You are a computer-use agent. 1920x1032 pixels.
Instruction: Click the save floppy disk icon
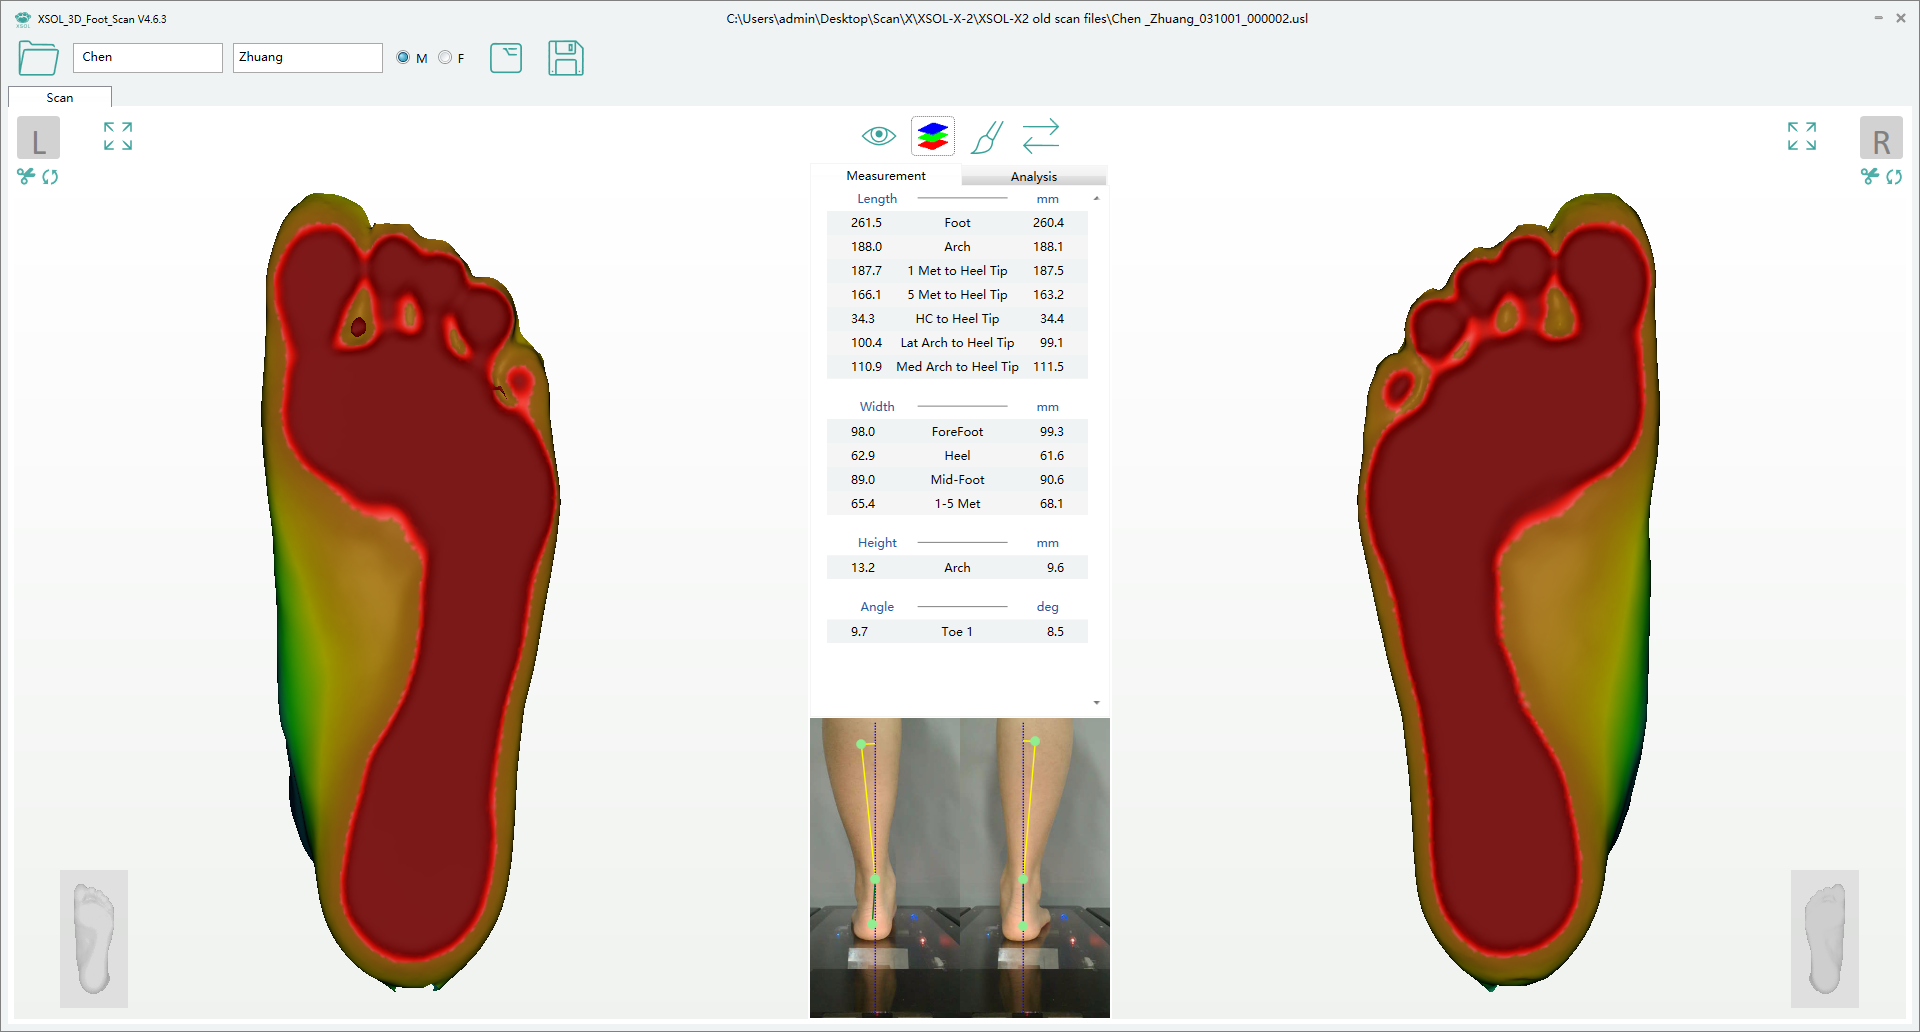pos(565,58)
